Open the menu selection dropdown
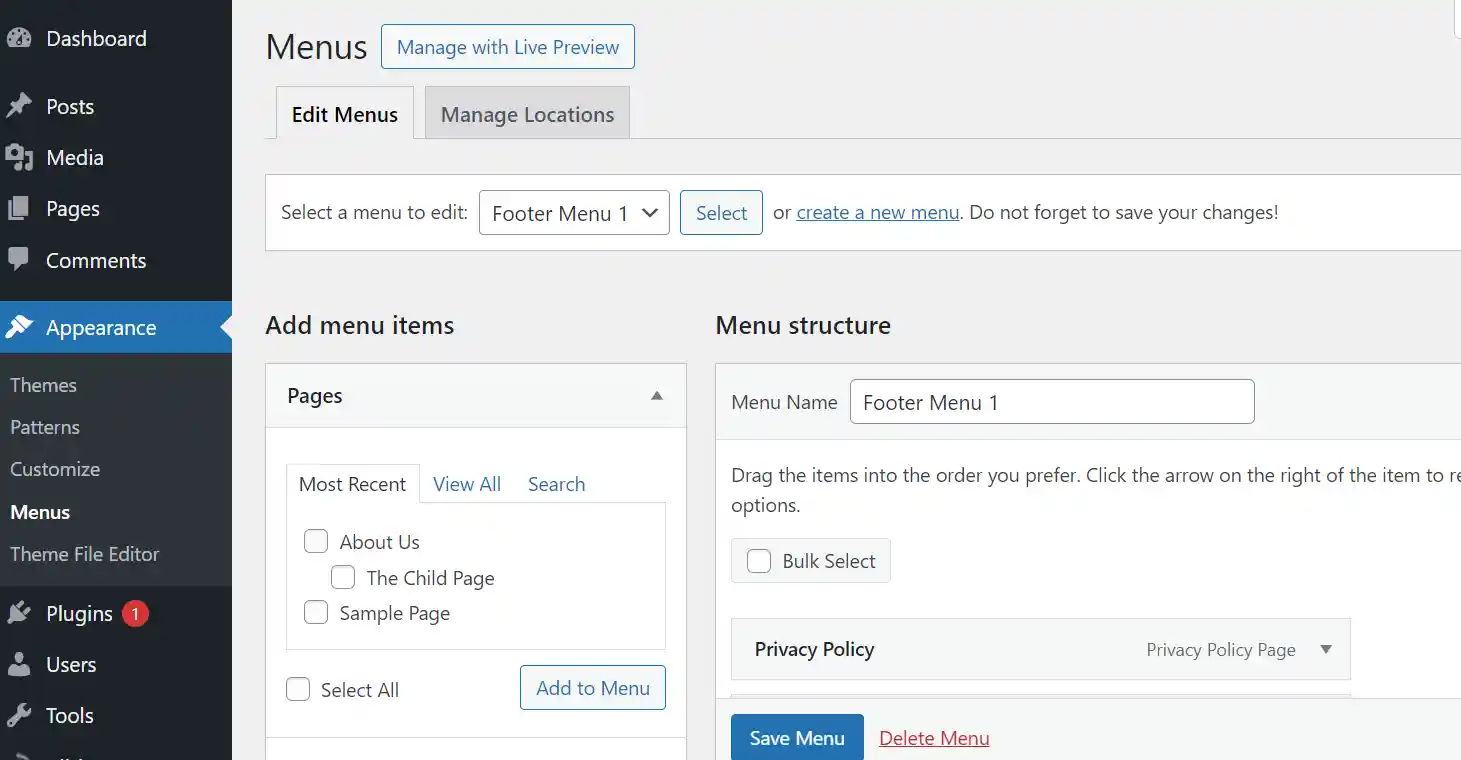The image size is (1461, 760). [574, 213]
